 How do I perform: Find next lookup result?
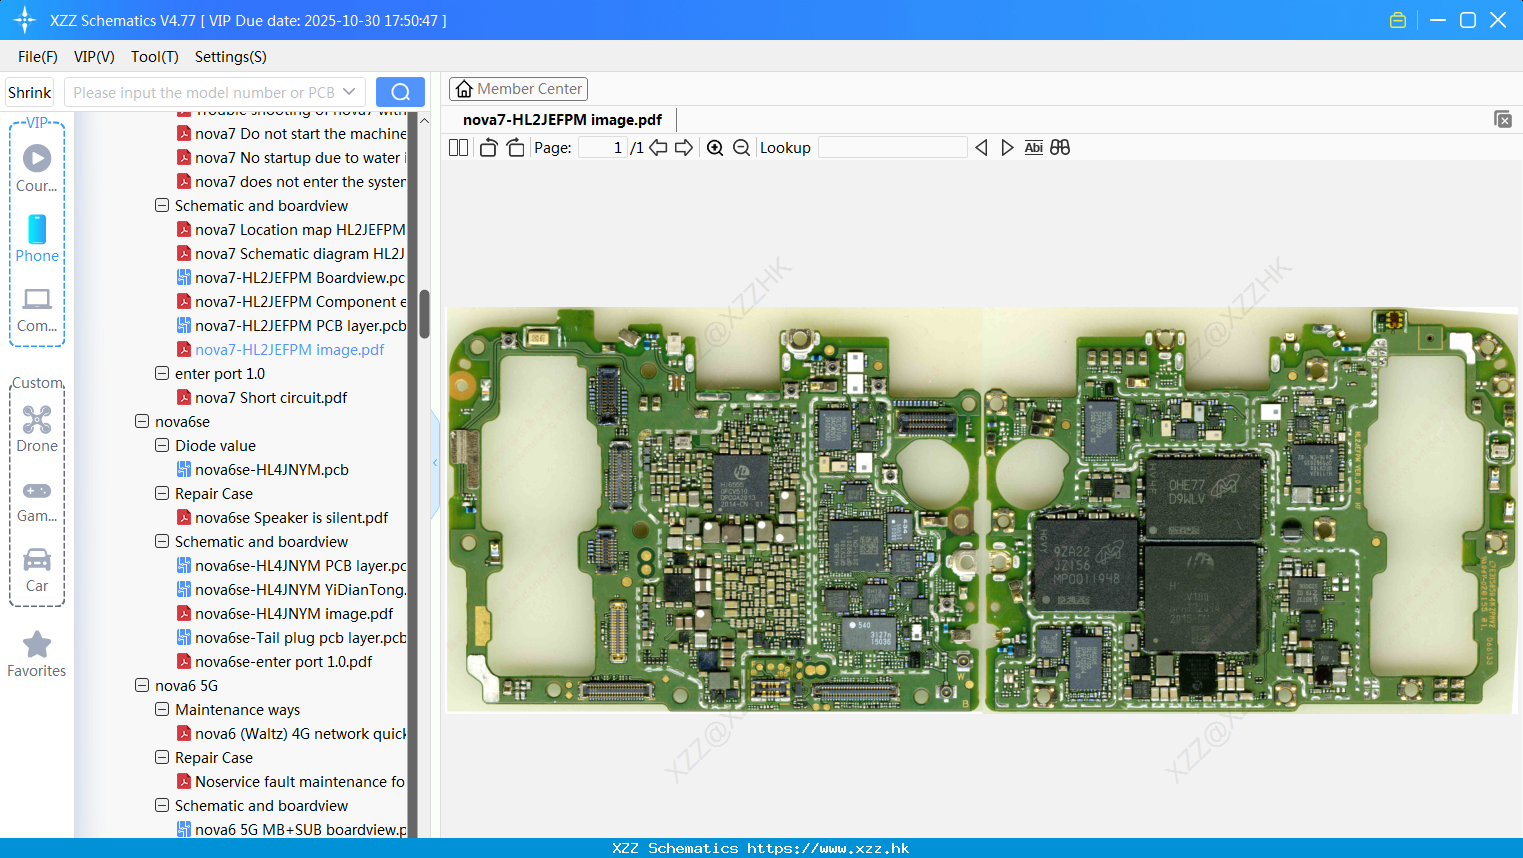(1007, 148)
